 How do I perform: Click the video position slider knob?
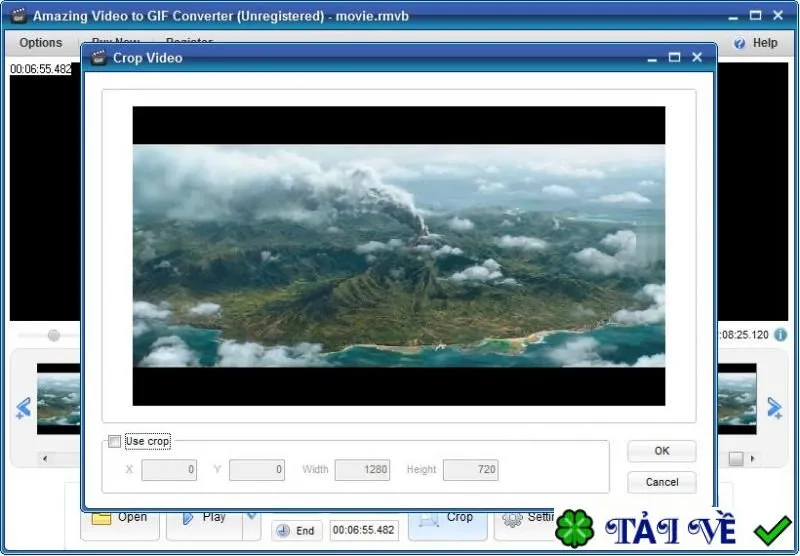[54, 335]
